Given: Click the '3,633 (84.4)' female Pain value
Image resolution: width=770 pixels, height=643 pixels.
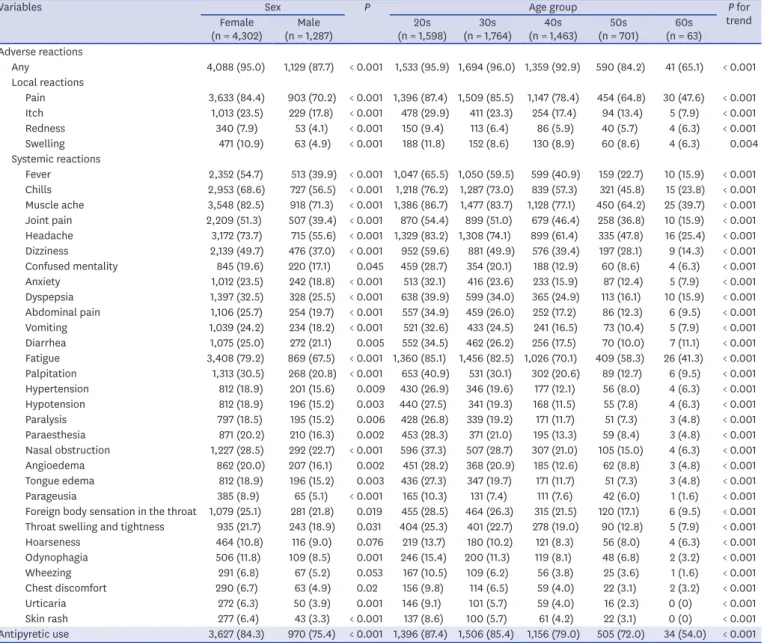Looking at the screenshot, I should tap(236, 97).
